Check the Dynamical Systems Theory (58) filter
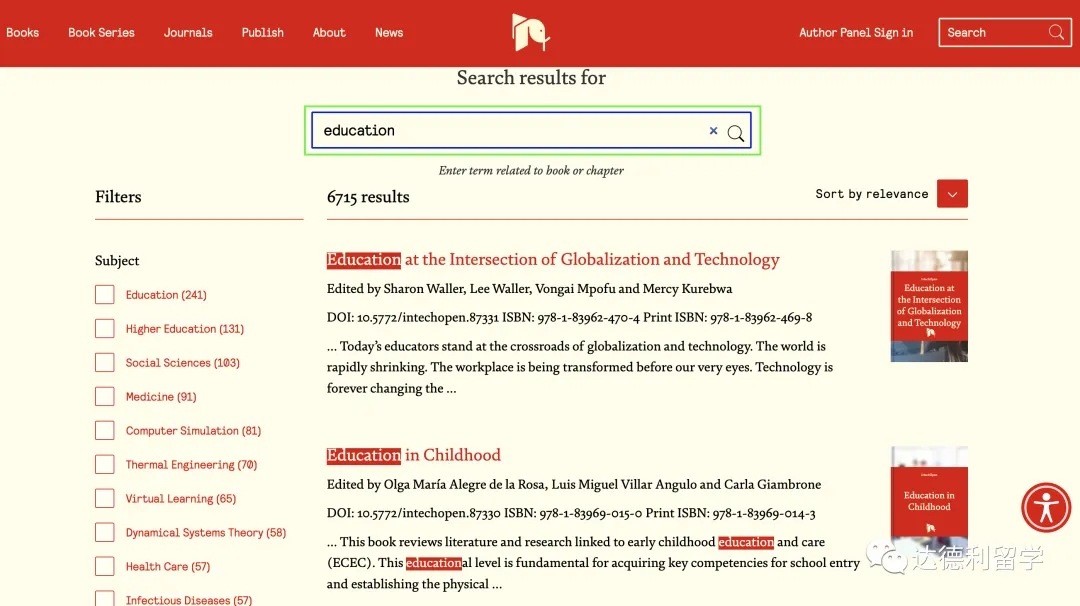 (105, 532)
